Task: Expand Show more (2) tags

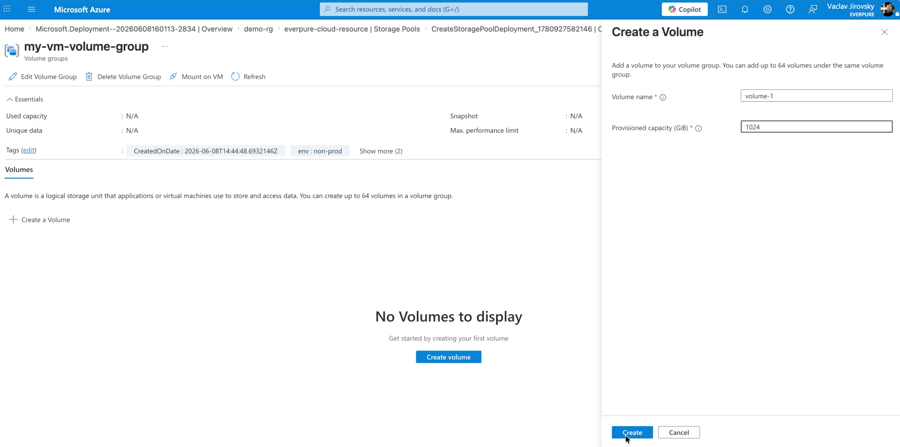Action: click(381, 151)
